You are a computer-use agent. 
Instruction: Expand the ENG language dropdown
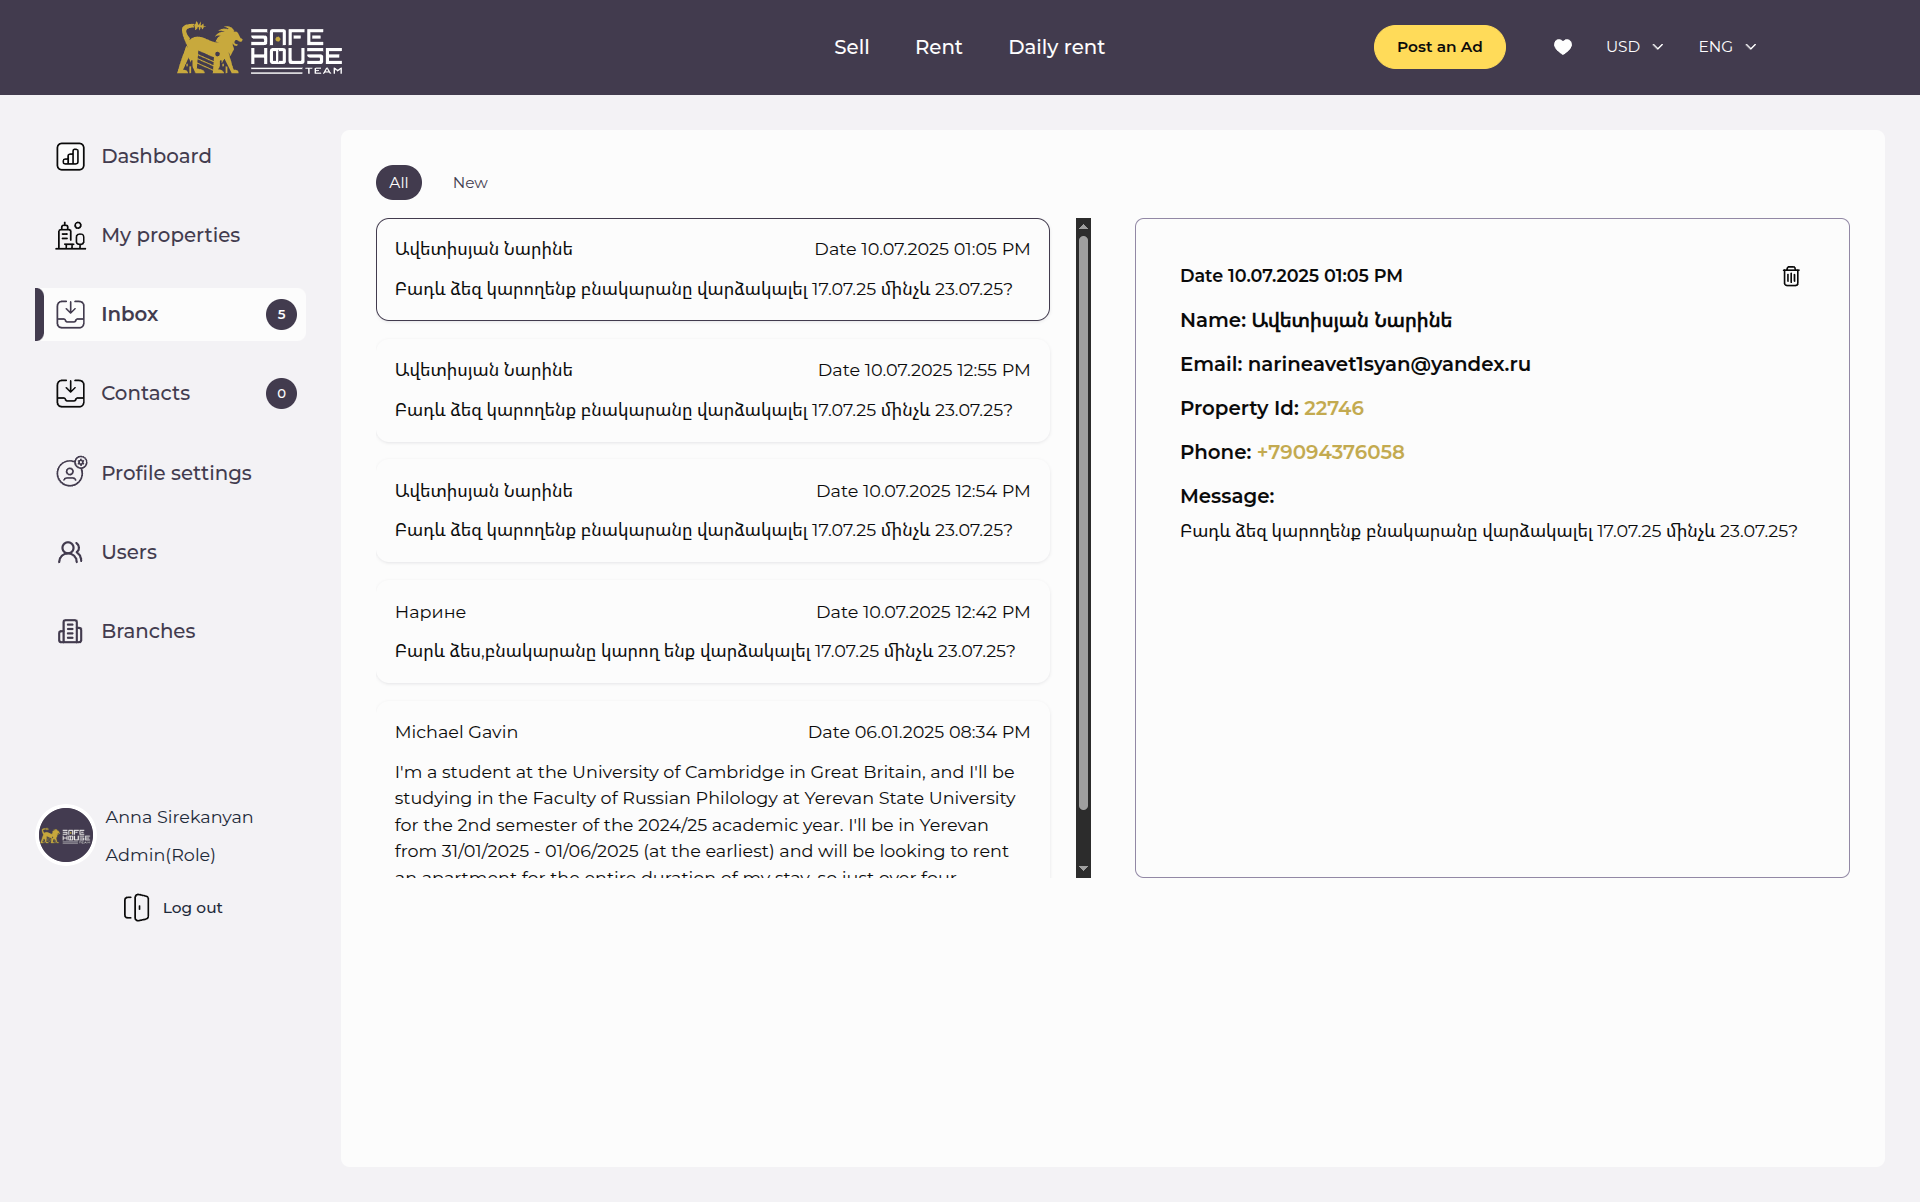(1727, 47)
